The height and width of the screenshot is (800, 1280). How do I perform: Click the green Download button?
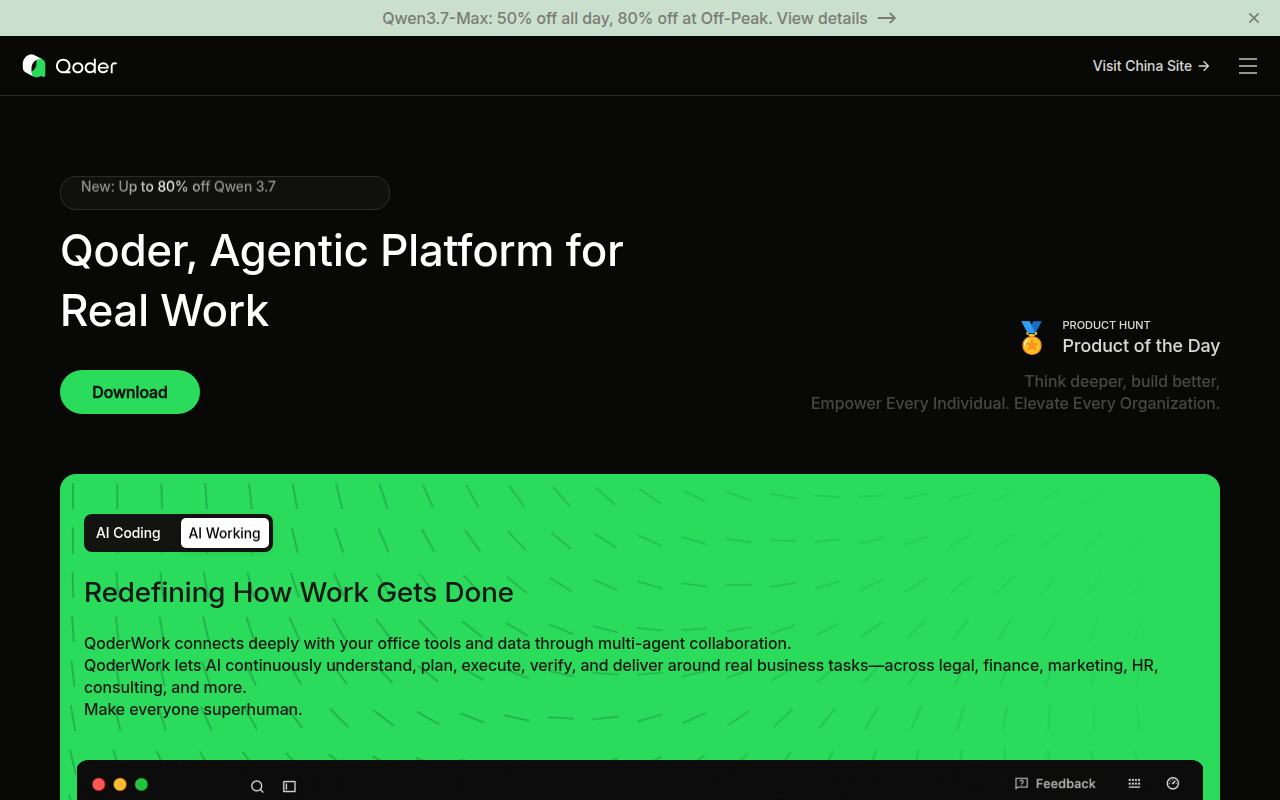[130, 392]
